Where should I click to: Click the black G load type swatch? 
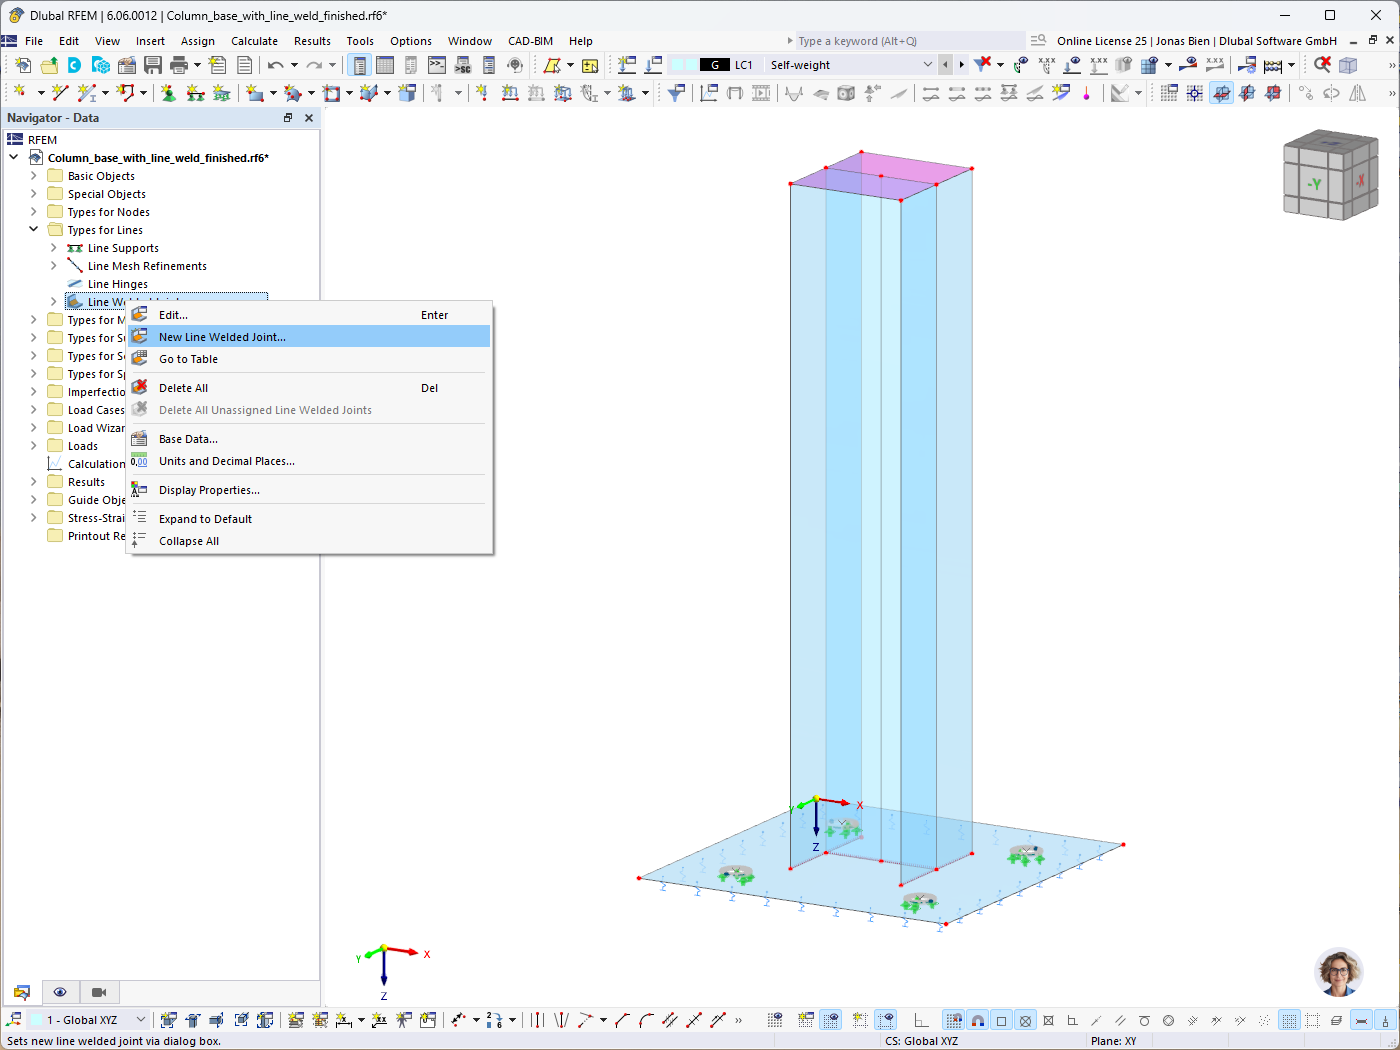[714, 65]
